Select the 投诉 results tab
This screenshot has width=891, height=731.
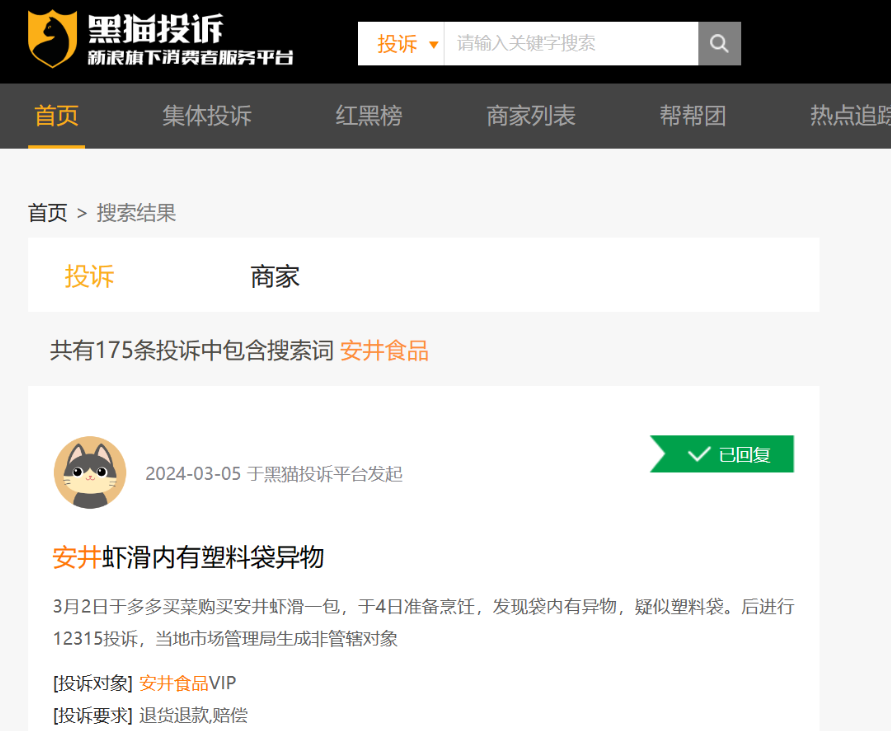89,276
